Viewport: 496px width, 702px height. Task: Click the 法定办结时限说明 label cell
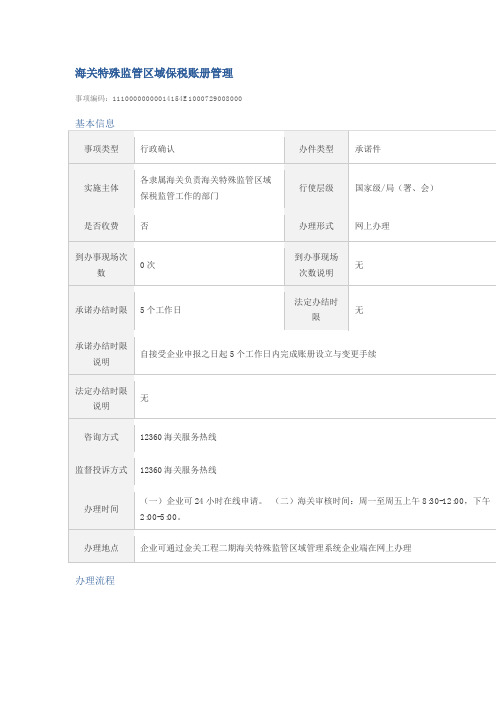point(101,398)
